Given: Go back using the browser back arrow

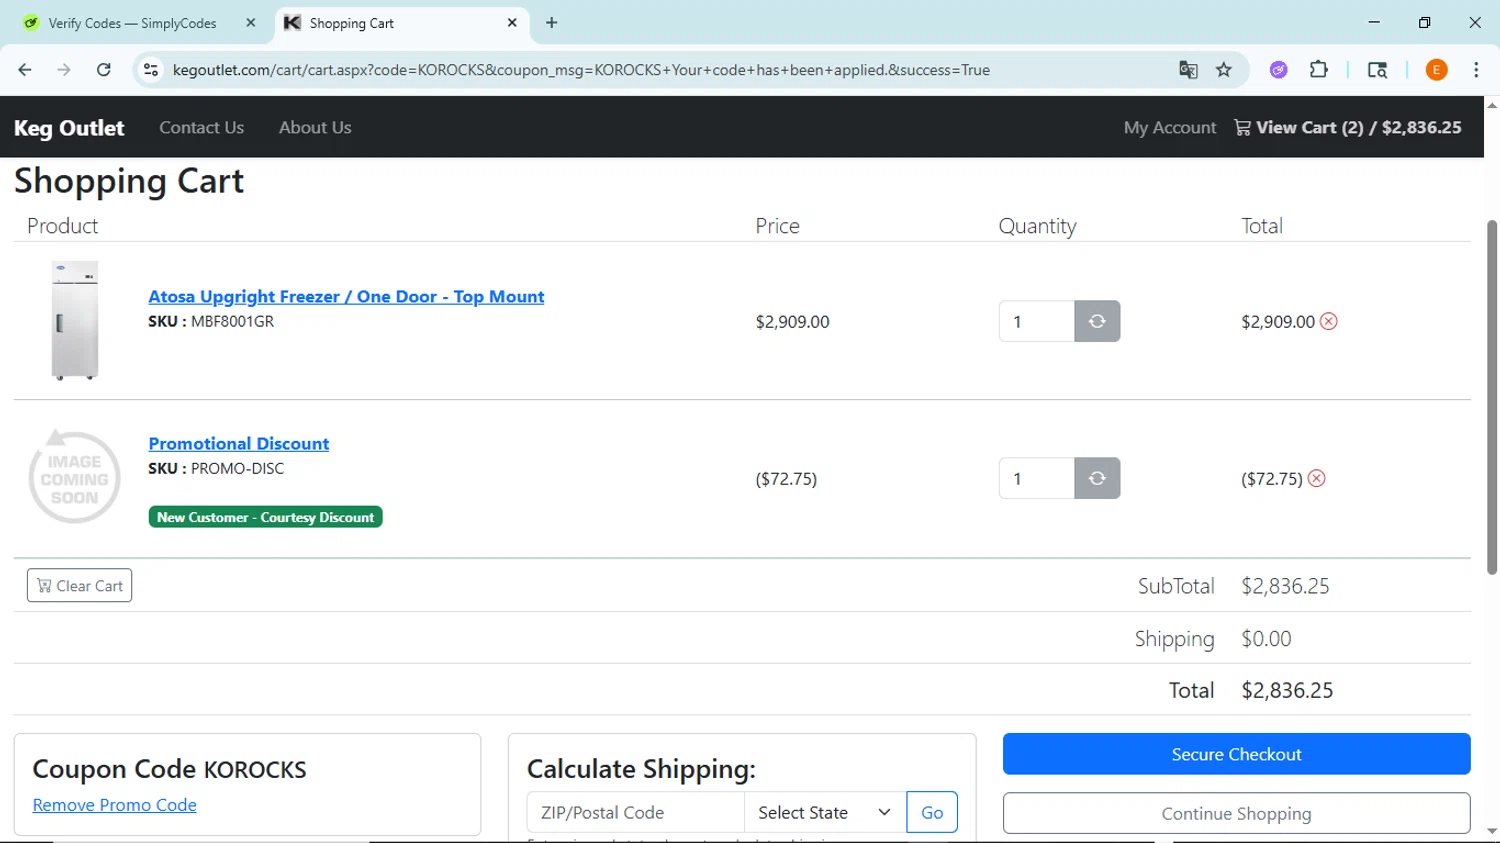Looking at the screenshot, I should 25,70.
